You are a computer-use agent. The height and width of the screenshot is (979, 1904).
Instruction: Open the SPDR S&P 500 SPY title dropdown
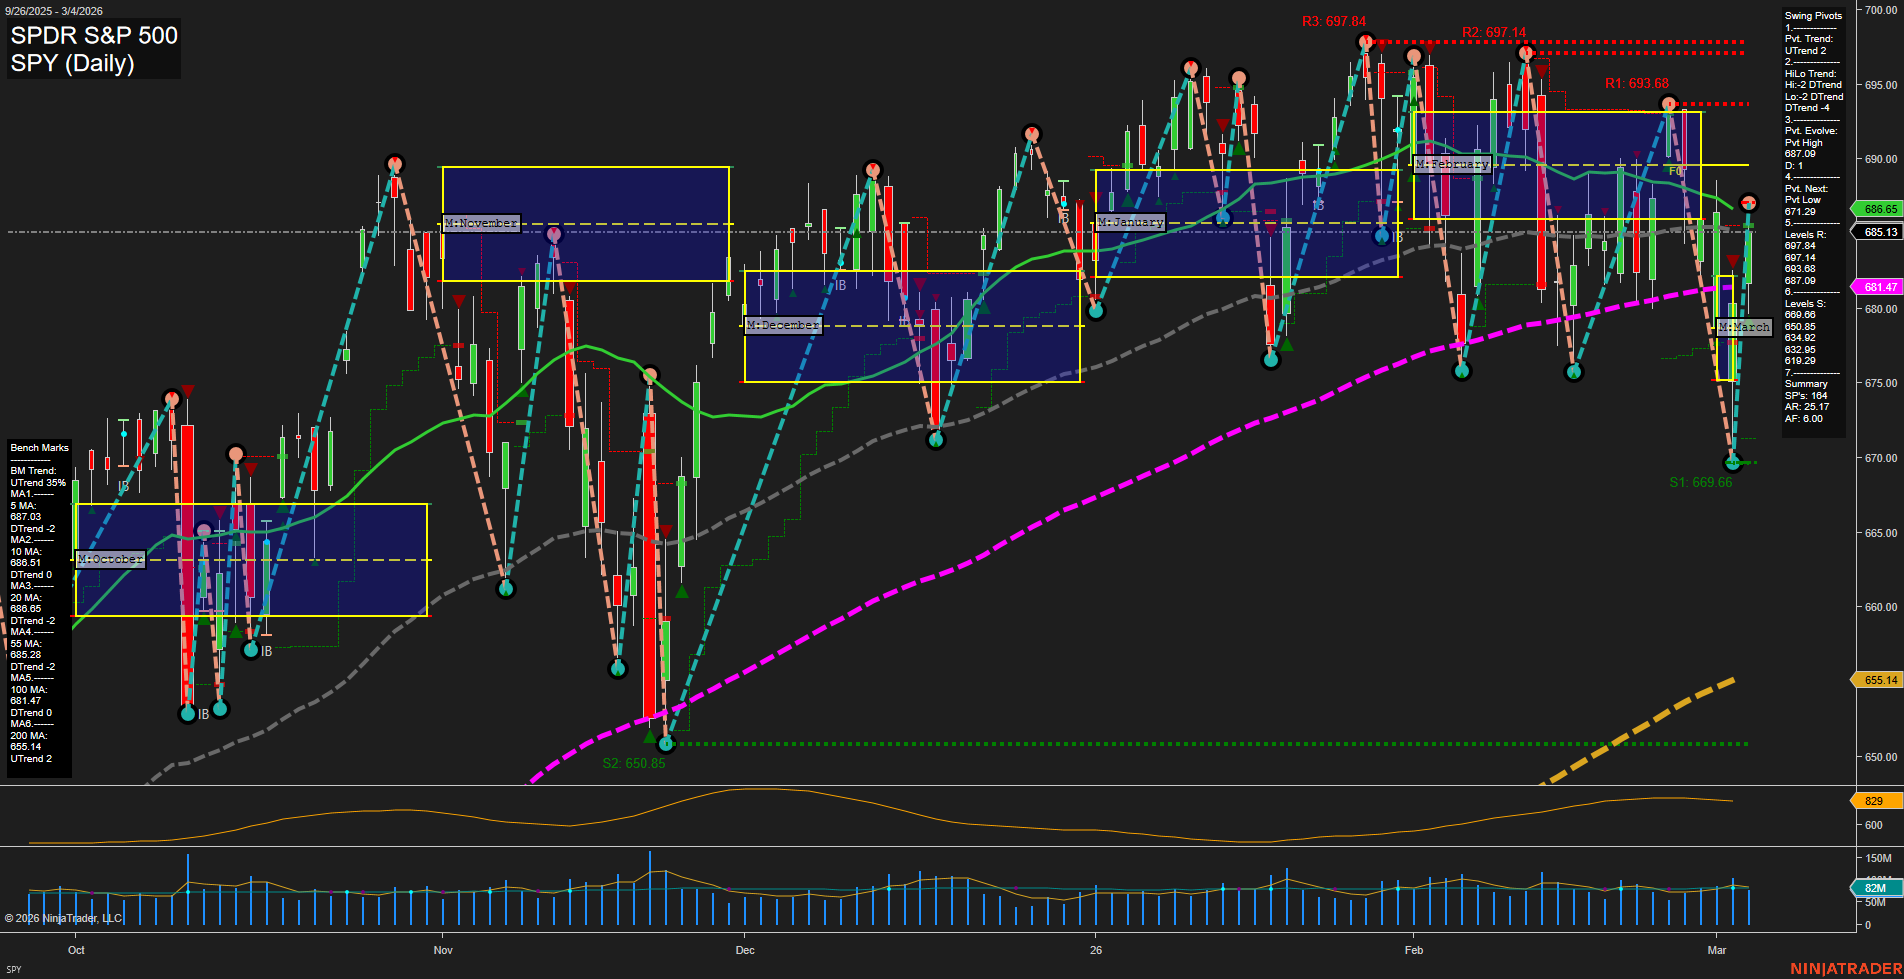pos(93,49)
